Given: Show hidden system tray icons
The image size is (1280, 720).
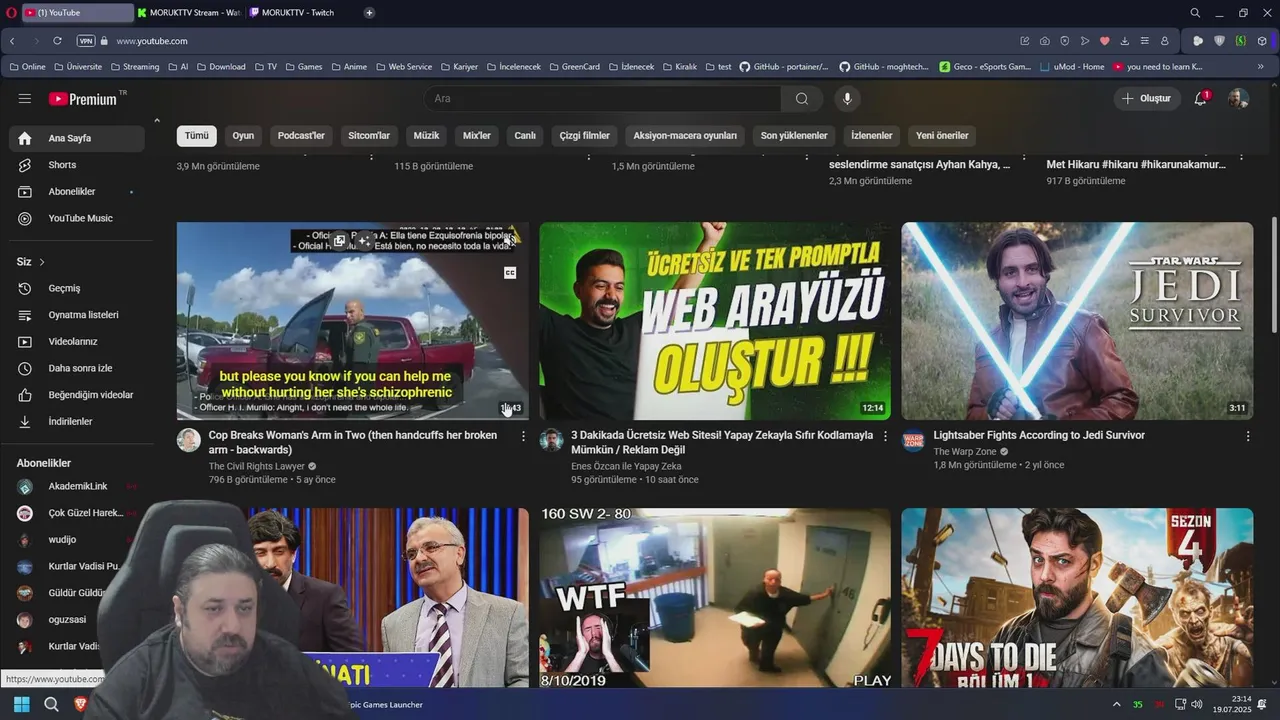Looking at the screenshot, I should tap(1116, 705).
